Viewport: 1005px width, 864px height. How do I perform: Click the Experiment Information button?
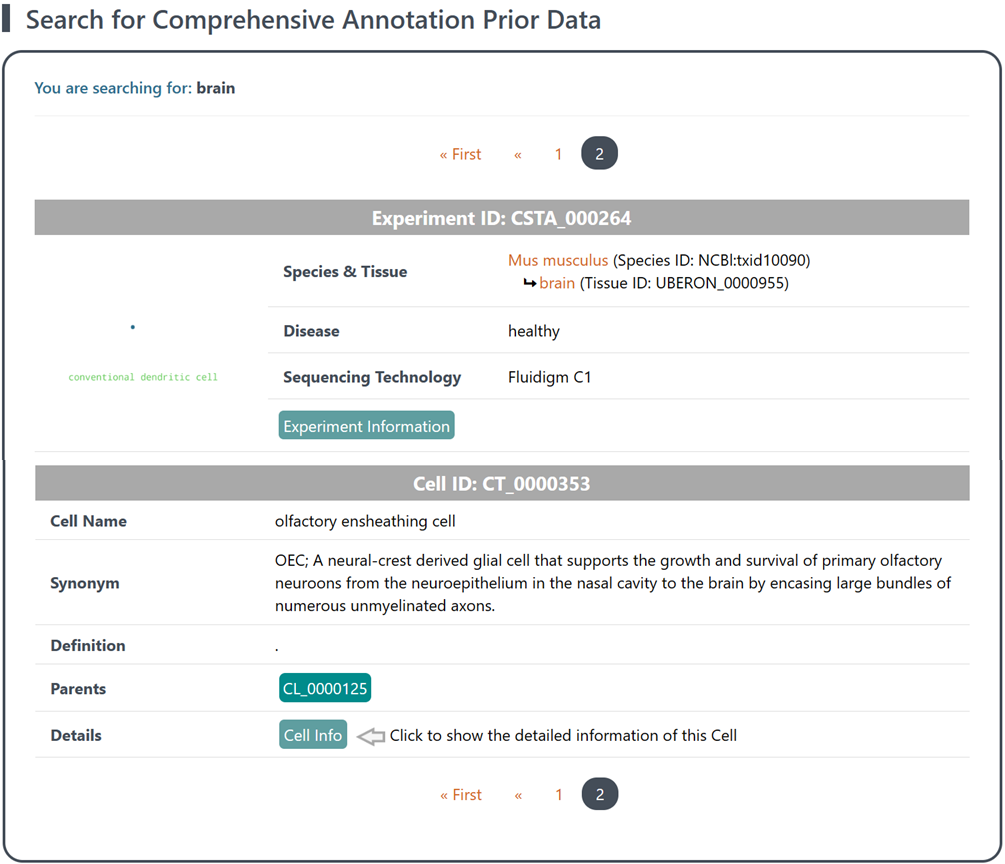coord(366,426)
